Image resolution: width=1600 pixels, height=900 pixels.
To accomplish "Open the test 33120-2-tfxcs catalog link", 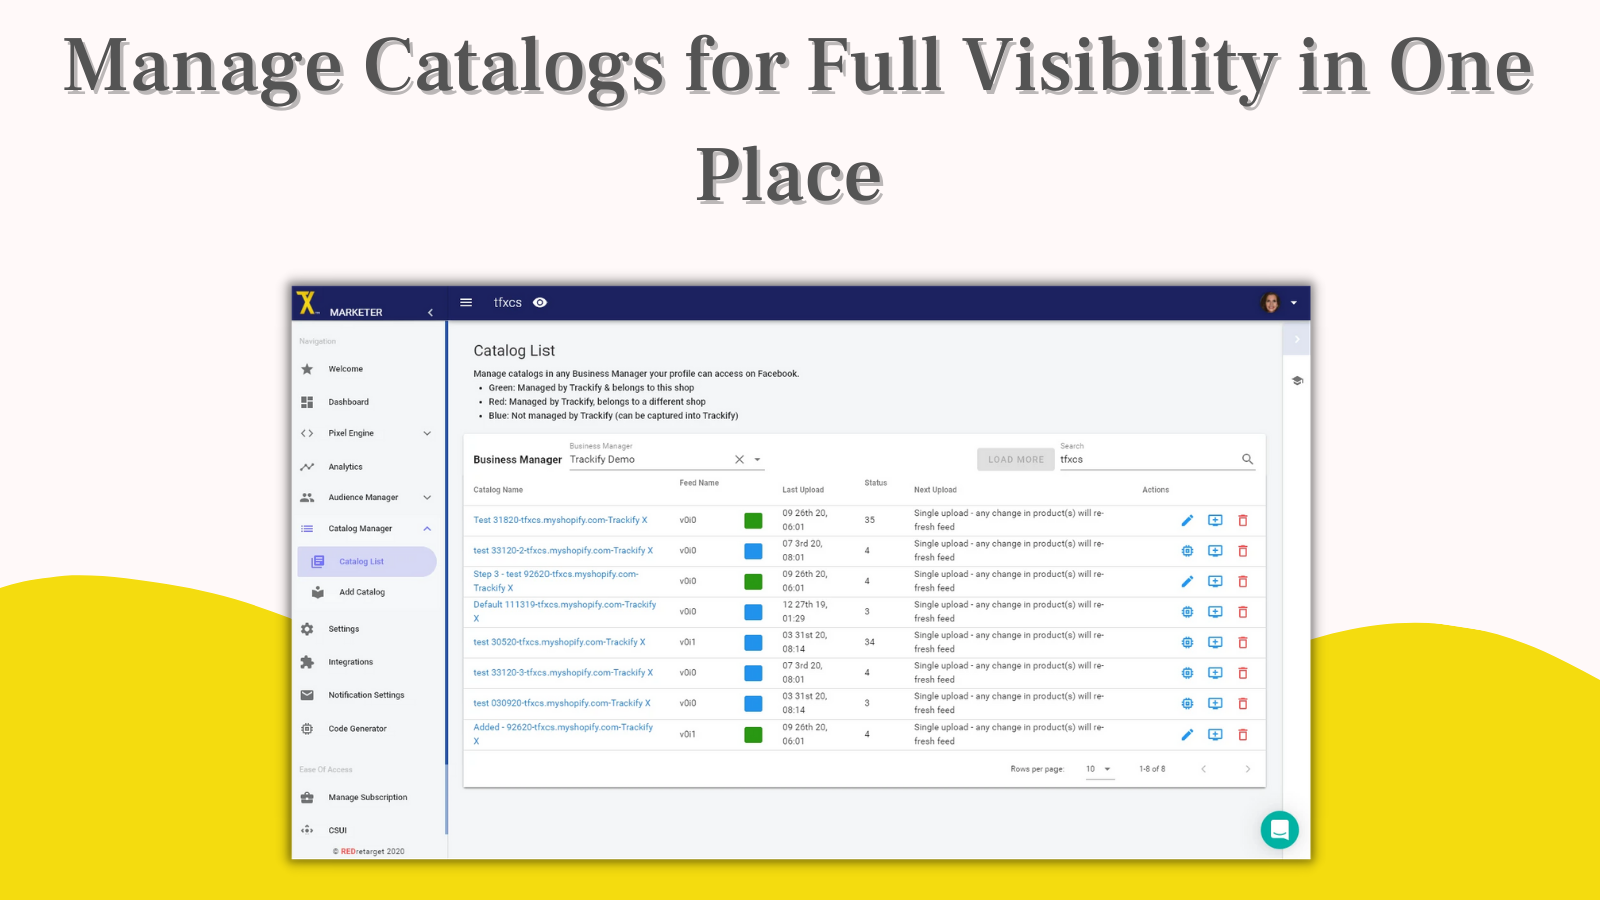I will pyautogui.click(x=563, y=551).
